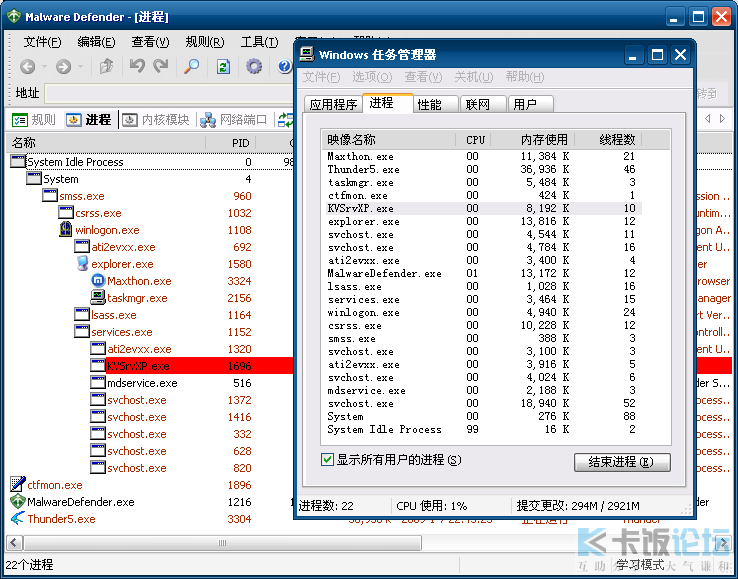Image resolution: width=738 pixels, height=579 pixels.
Task: Select services.exe in process tree
Action: click(121, 332)
